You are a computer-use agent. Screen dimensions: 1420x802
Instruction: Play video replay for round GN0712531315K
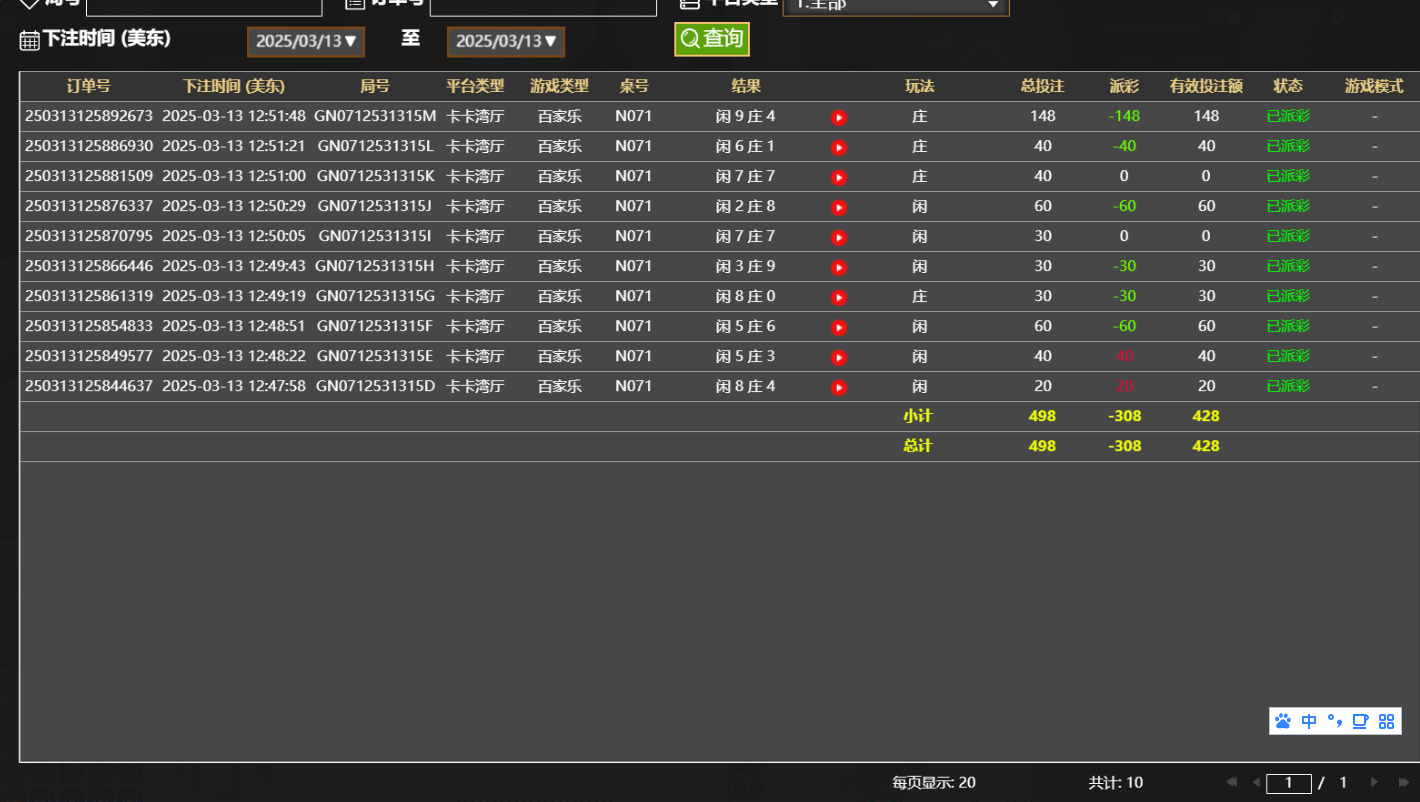839,177
